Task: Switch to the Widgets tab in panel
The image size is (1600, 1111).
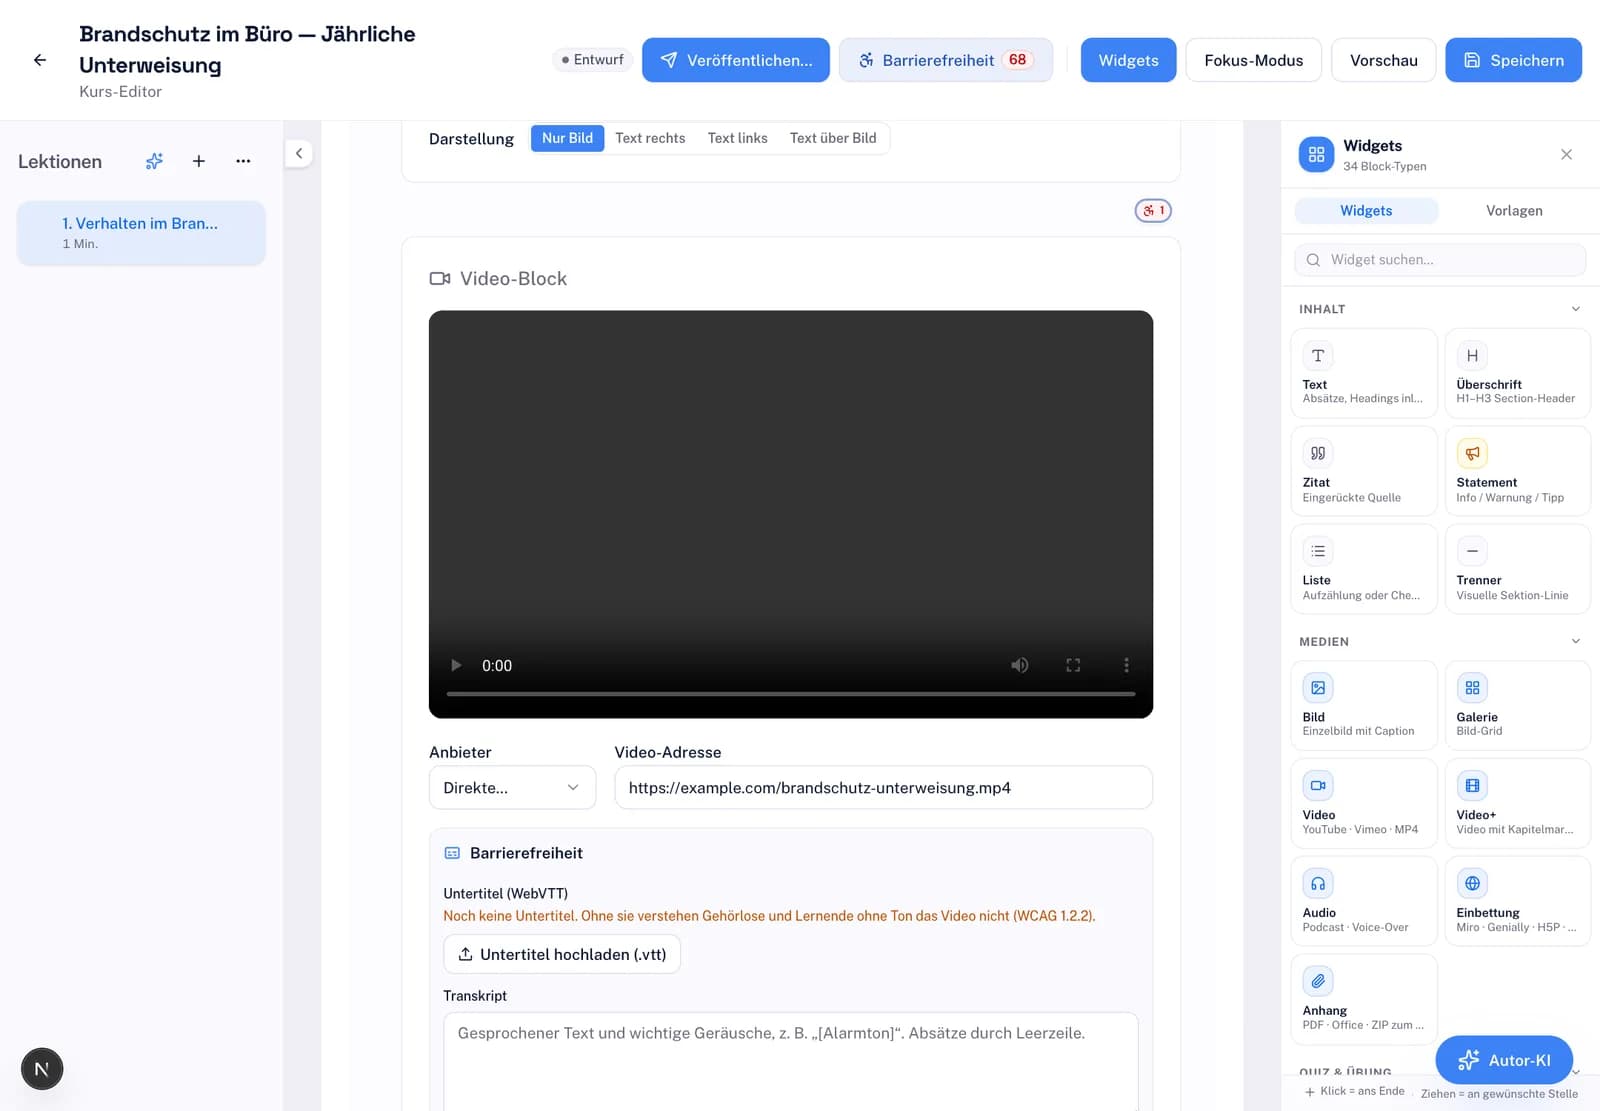Action: click(1366, 210)
